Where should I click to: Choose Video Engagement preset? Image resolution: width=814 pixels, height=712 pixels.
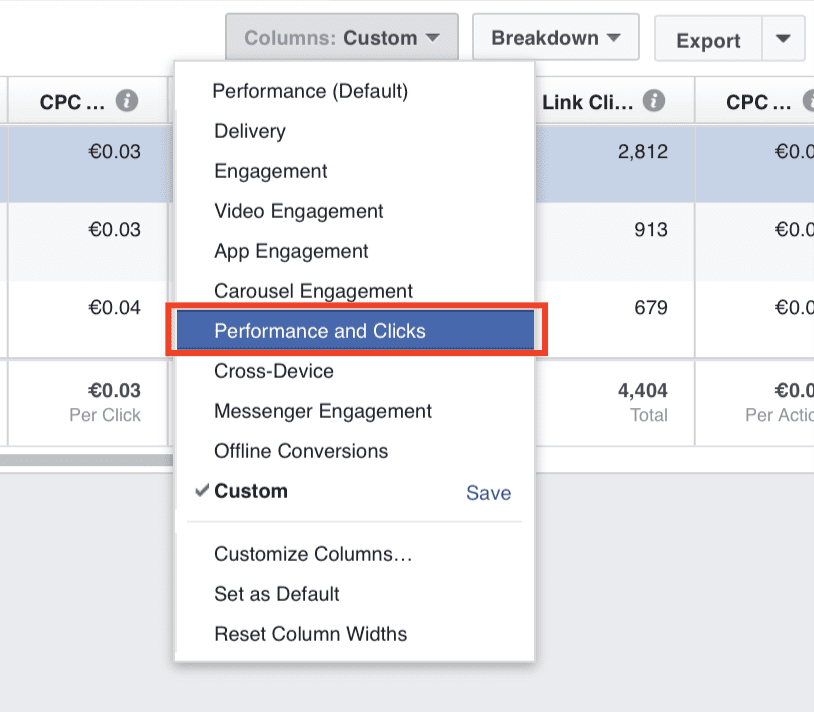click(x=299, y=211)
